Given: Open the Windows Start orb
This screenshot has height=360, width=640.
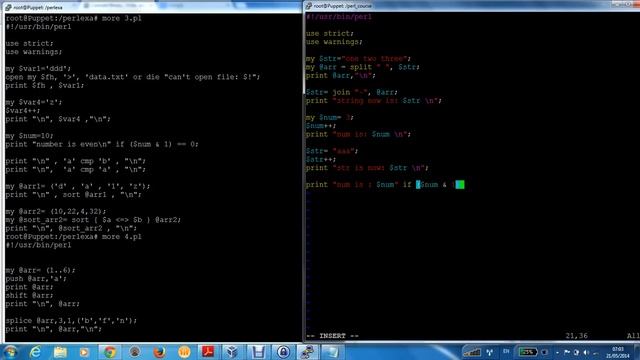Looking at the screenshot, I should [x=10, y=352].
